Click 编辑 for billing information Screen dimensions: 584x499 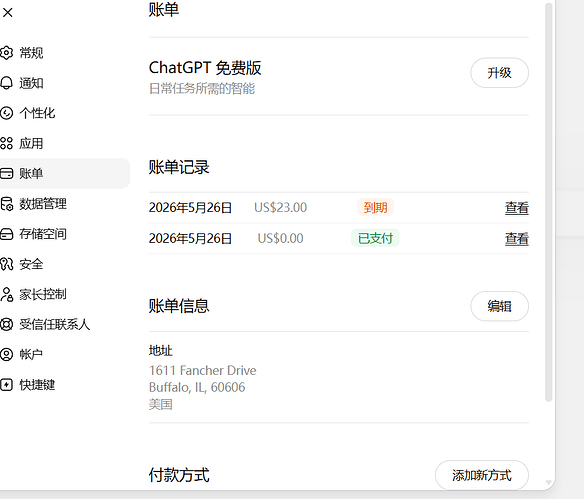[x=499, y=306]
